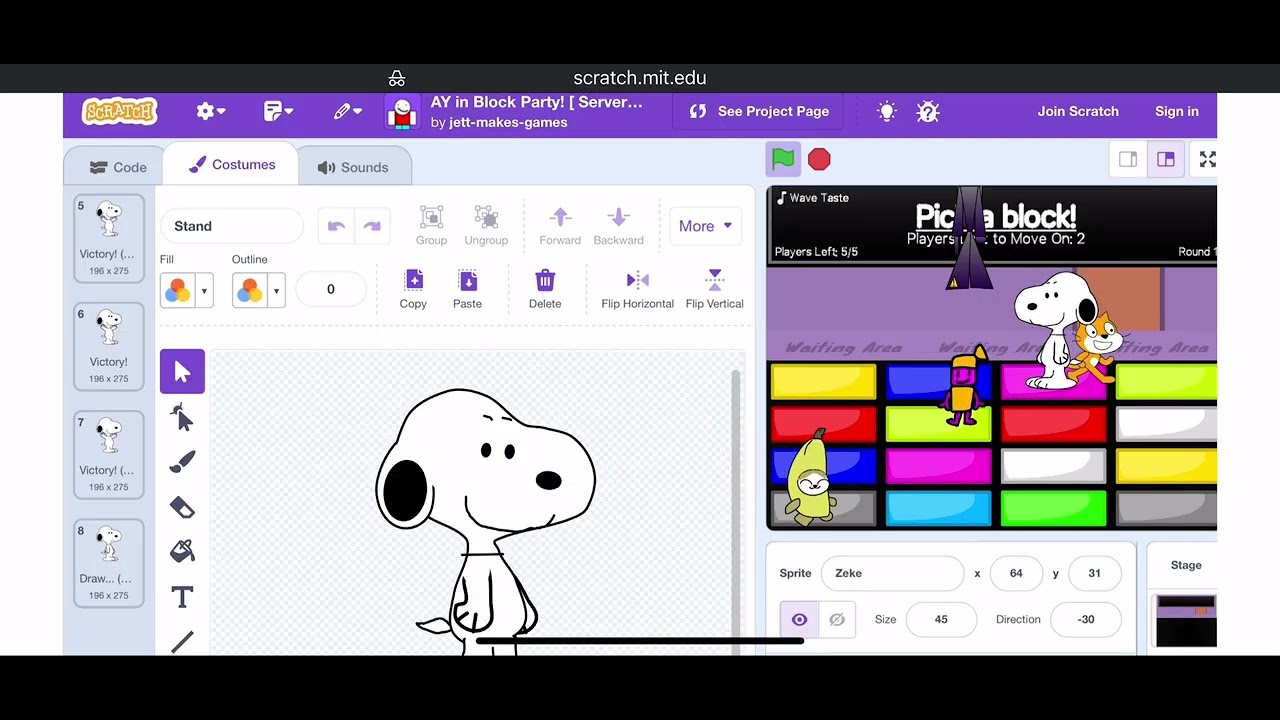Click the Backward layer button
The height and width of the screenshot is (720, 1280).
click(x=618, y=225)
